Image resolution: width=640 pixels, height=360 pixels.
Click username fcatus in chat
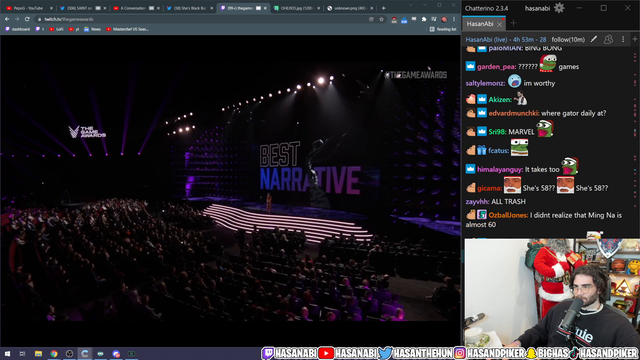click(x=498, y=151)
